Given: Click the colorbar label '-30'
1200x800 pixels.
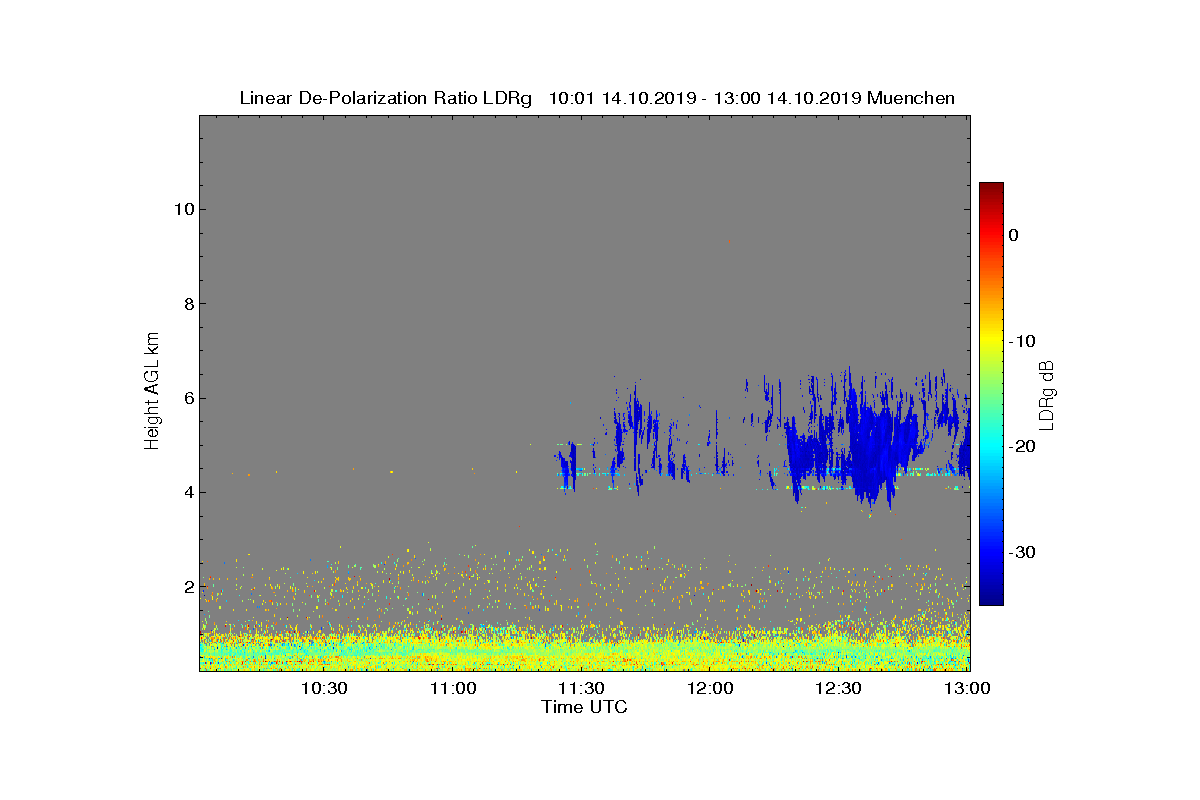Looking at the screenshot, I should click(x=1021, y=552).
